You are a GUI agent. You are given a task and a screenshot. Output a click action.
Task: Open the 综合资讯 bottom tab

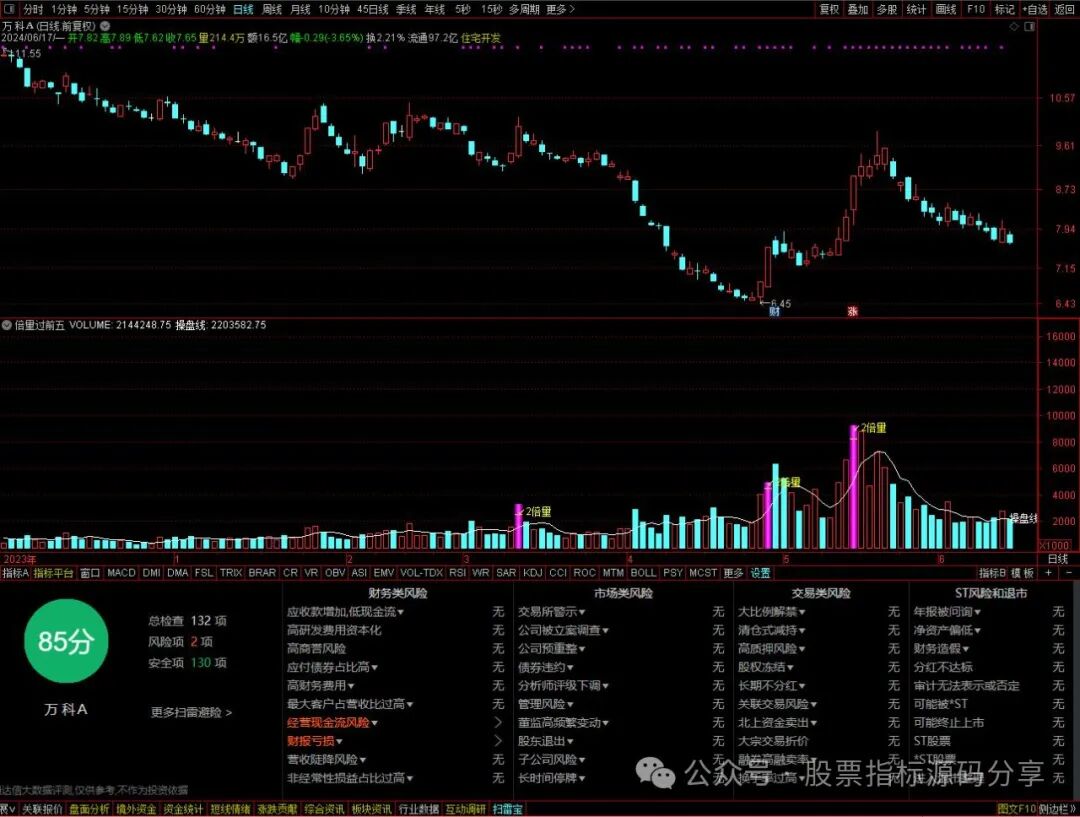coord(324,809)
